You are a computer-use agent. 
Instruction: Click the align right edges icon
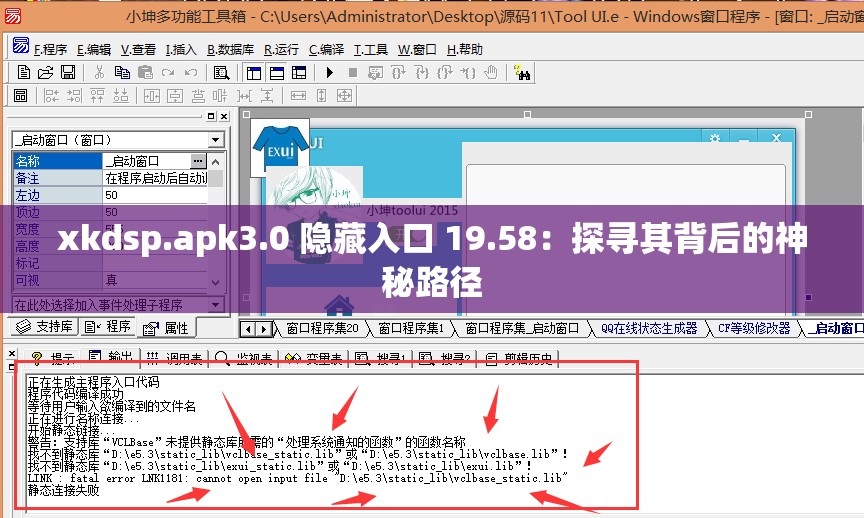tap(74, 95)
